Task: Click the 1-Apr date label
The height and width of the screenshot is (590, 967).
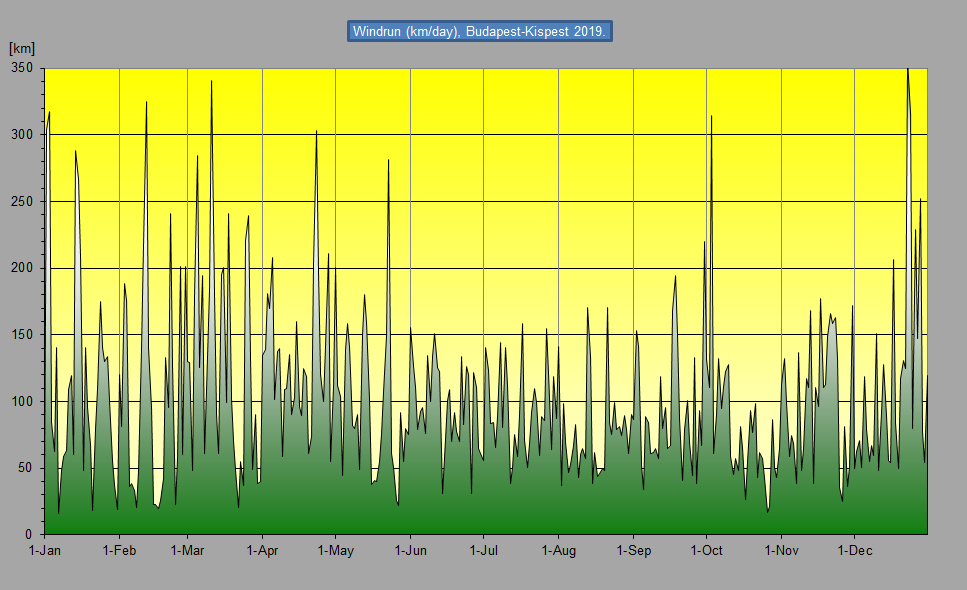Action: (x=262, y=551)
